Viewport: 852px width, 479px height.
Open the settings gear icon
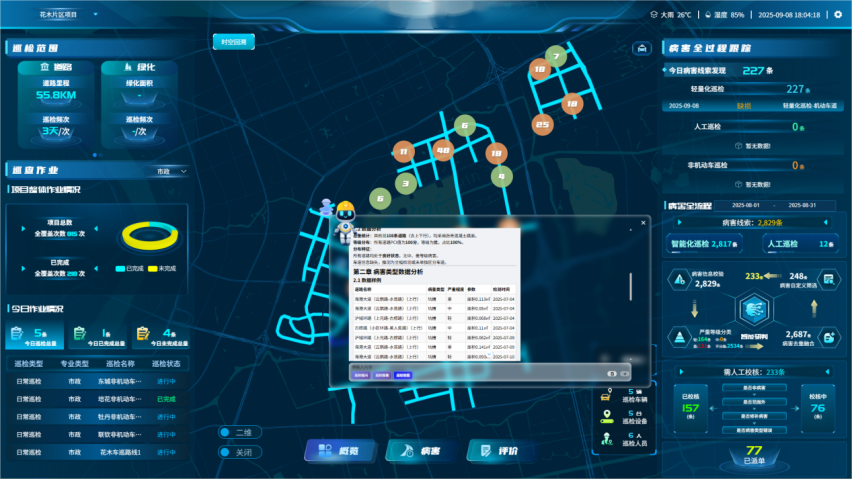pos(838,15)
